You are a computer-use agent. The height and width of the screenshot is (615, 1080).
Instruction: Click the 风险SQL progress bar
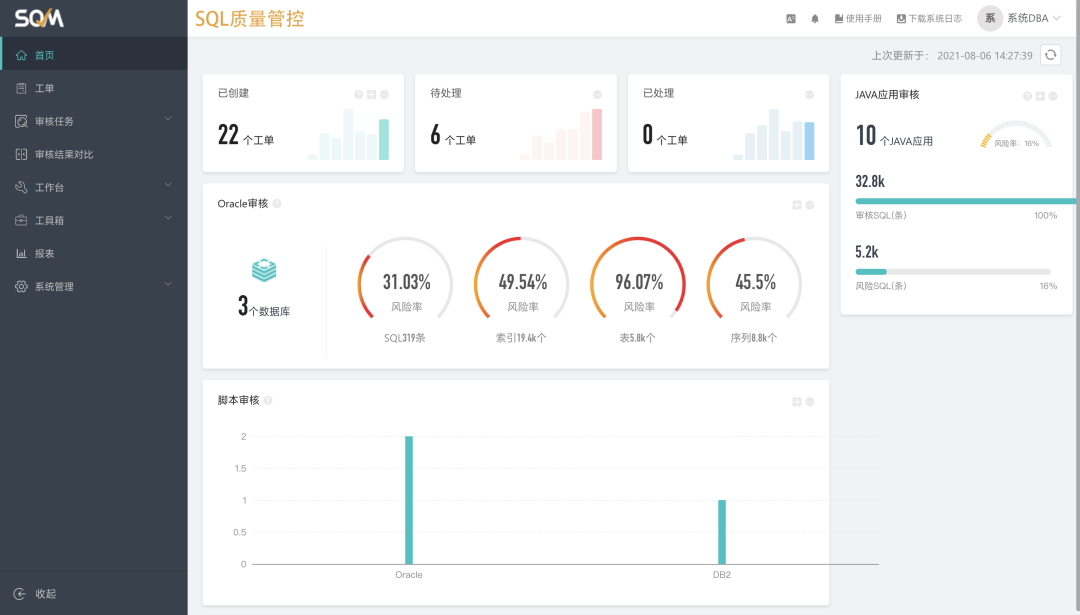(x=952, y=271)
